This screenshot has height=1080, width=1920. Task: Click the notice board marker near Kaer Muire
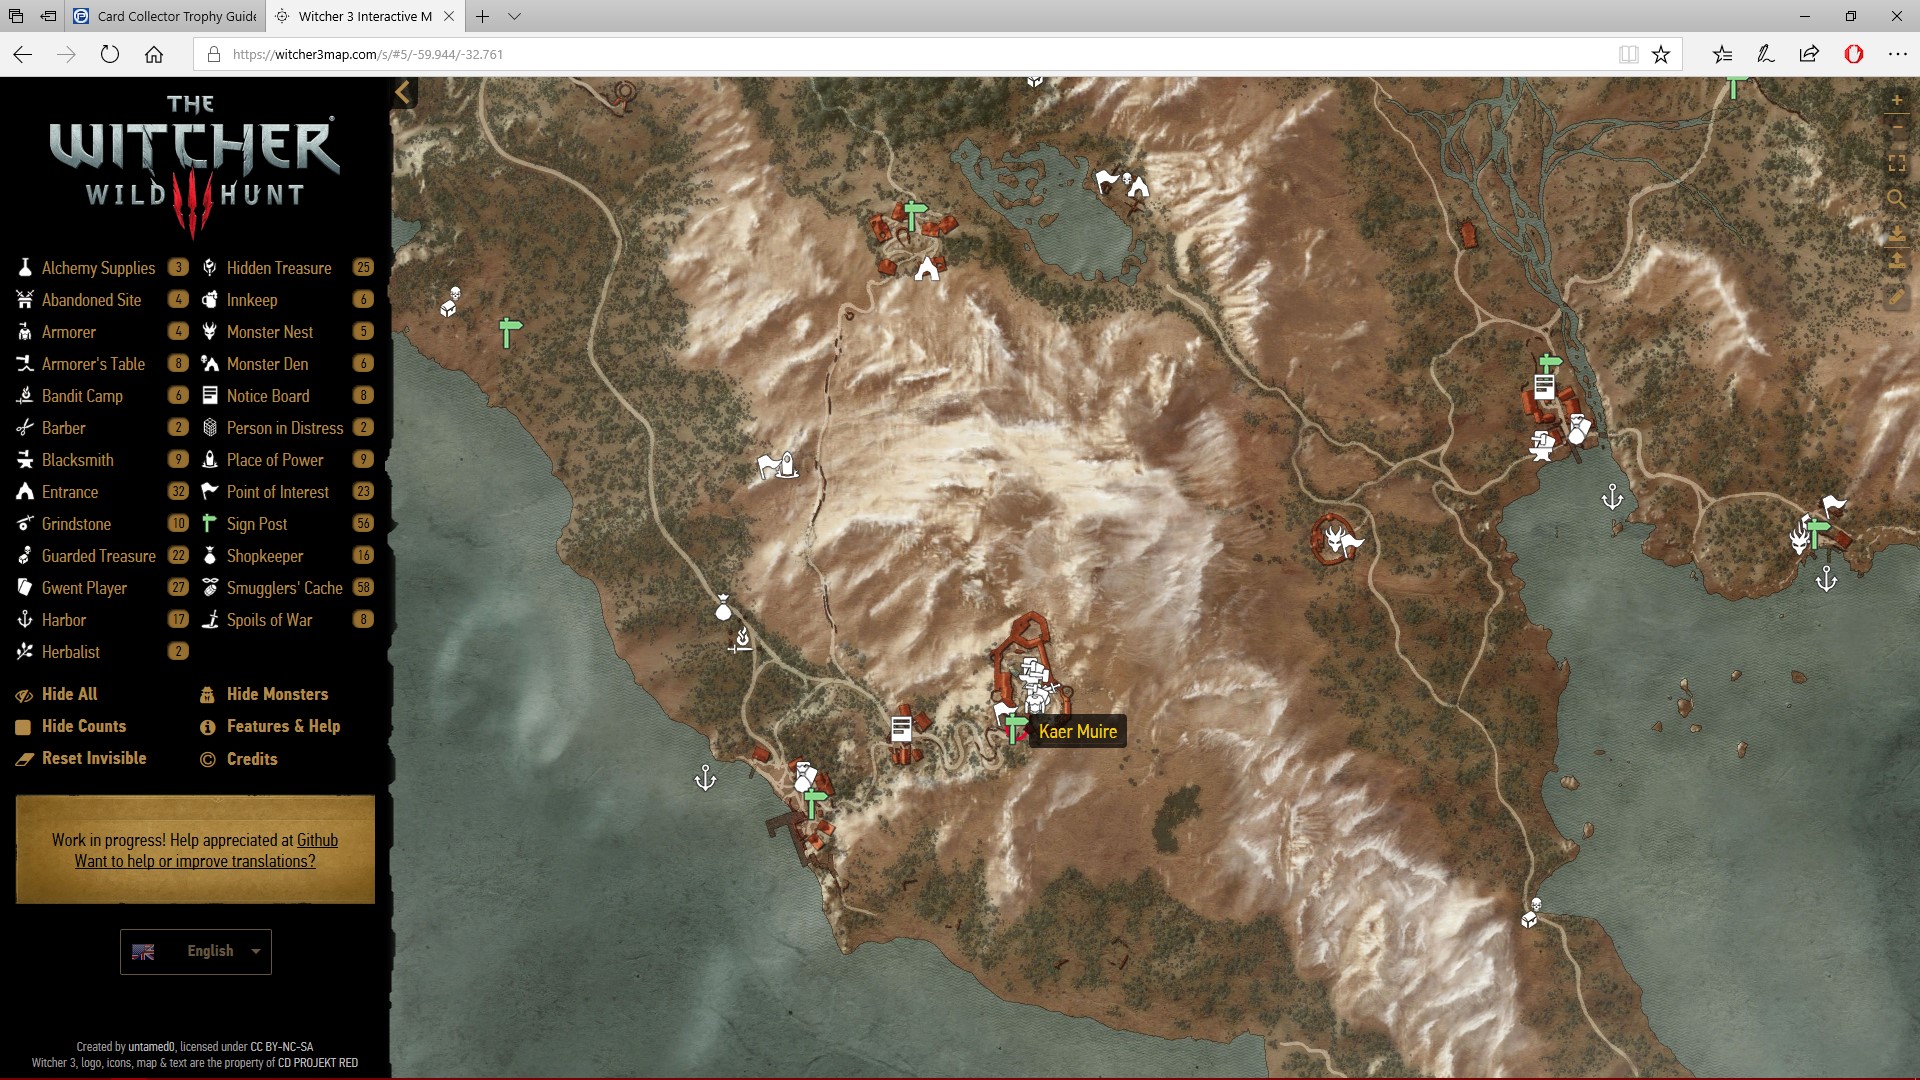click(901, 729)
